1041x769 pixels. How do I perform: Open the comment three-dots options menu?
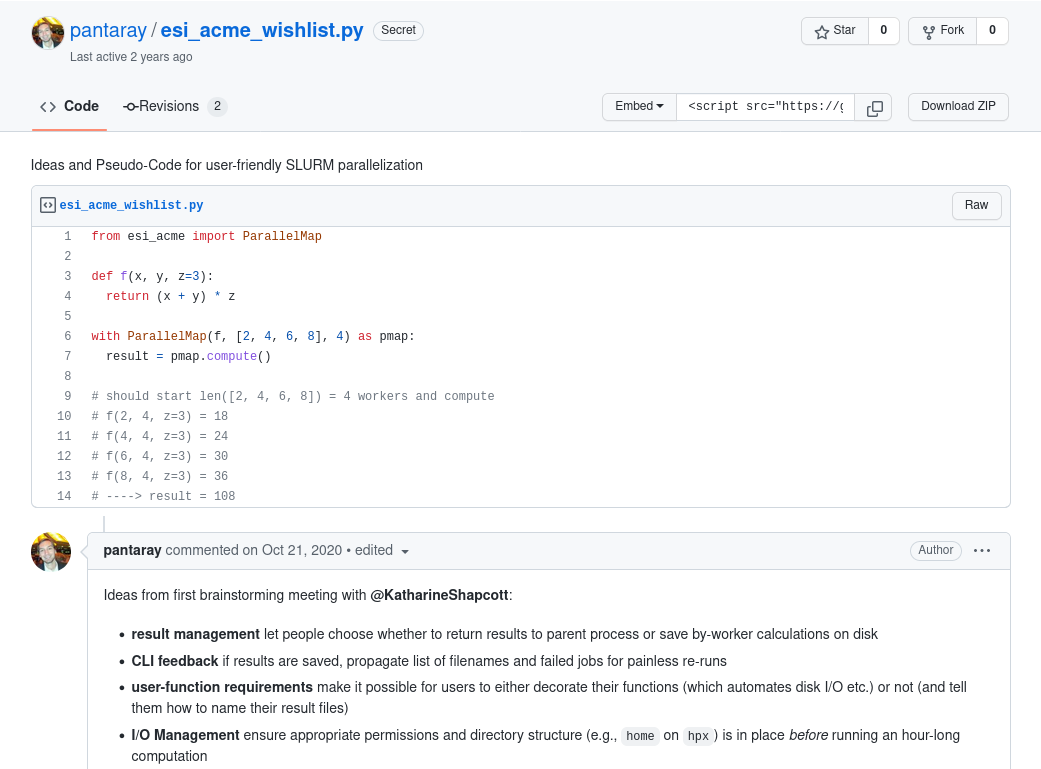(982, 550)
